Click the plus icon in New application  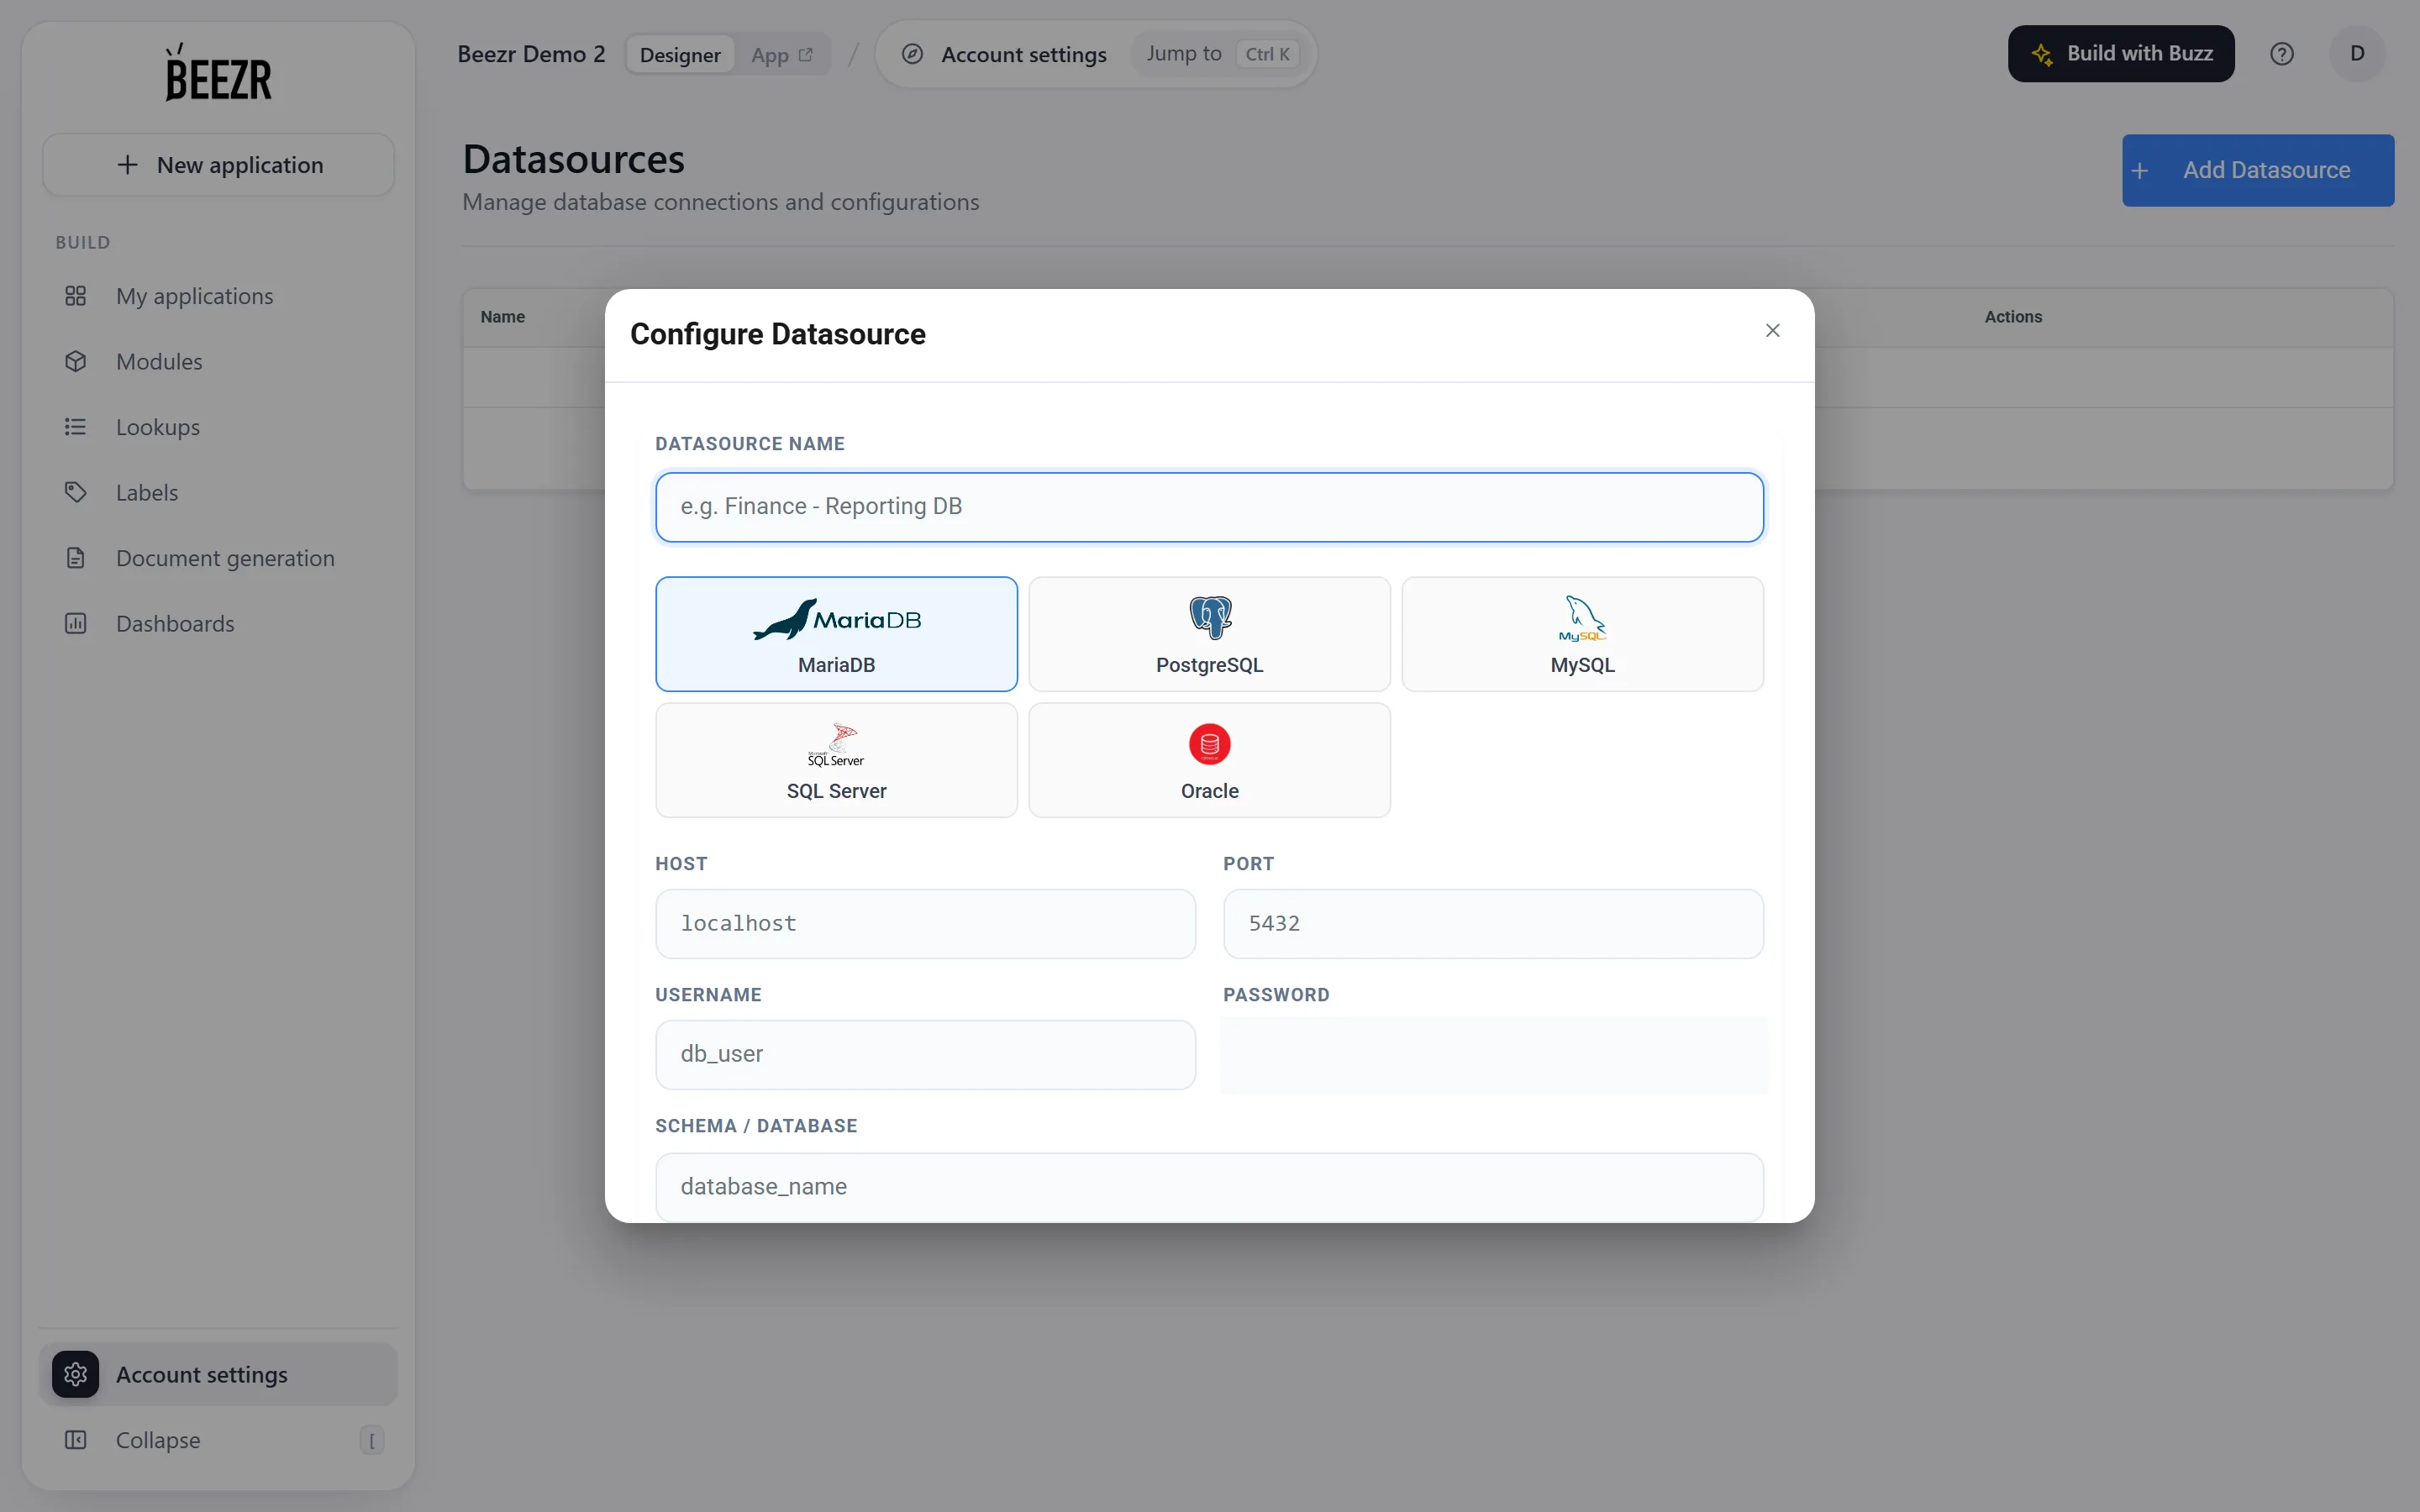(127, 165)
